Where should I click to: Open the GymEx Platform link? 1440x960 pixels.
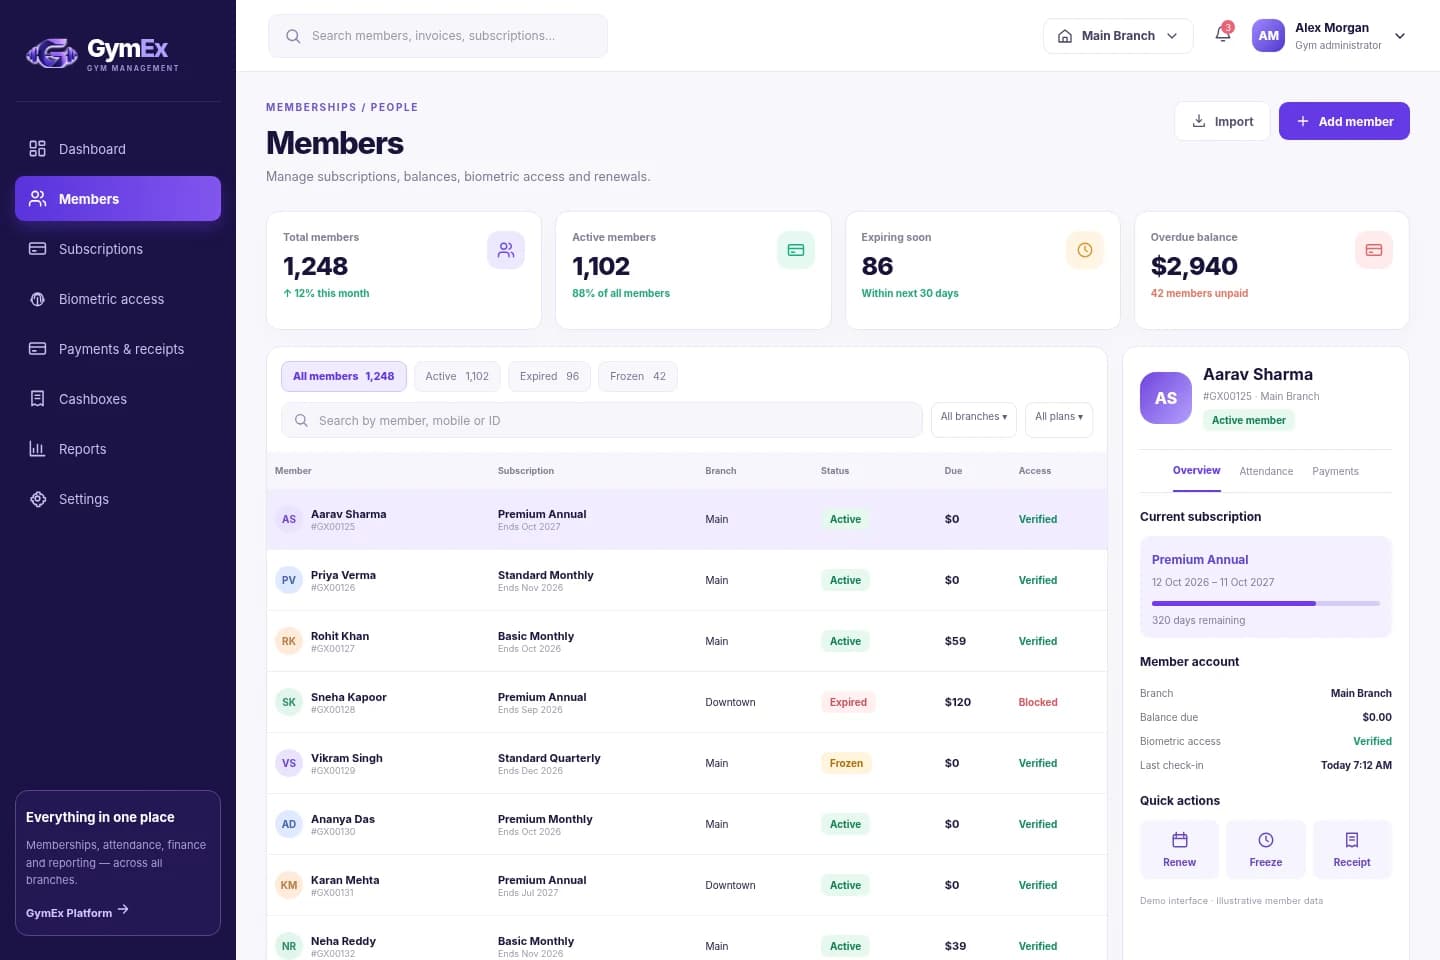[77, 912]
